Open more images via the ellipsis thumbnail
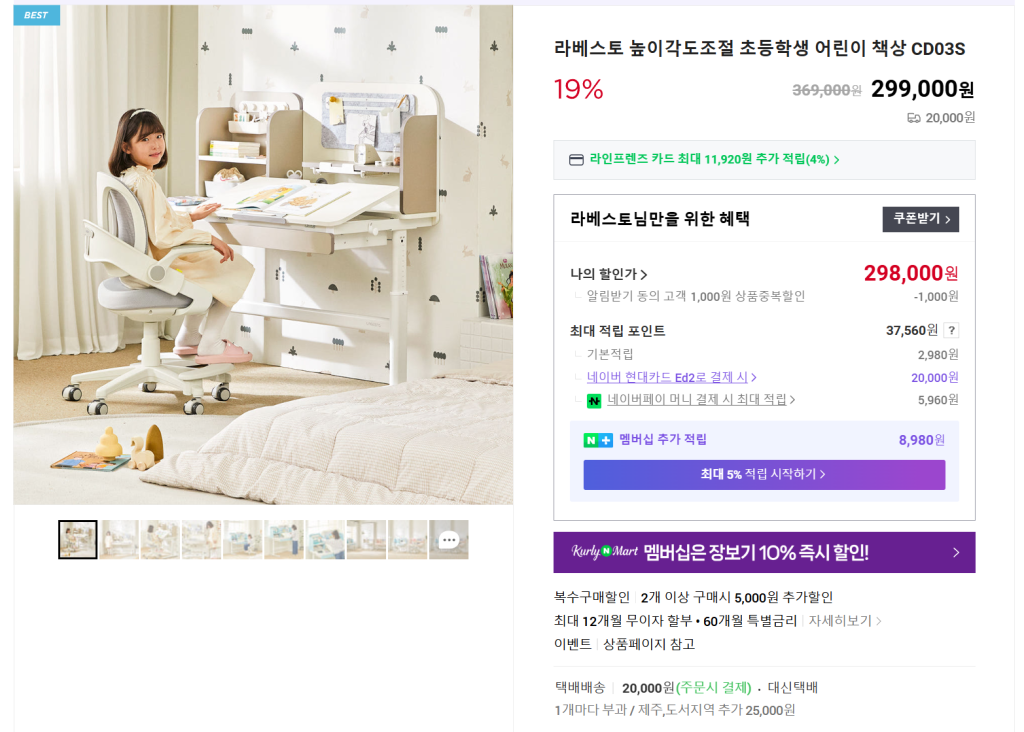 [x=449, y=539]
